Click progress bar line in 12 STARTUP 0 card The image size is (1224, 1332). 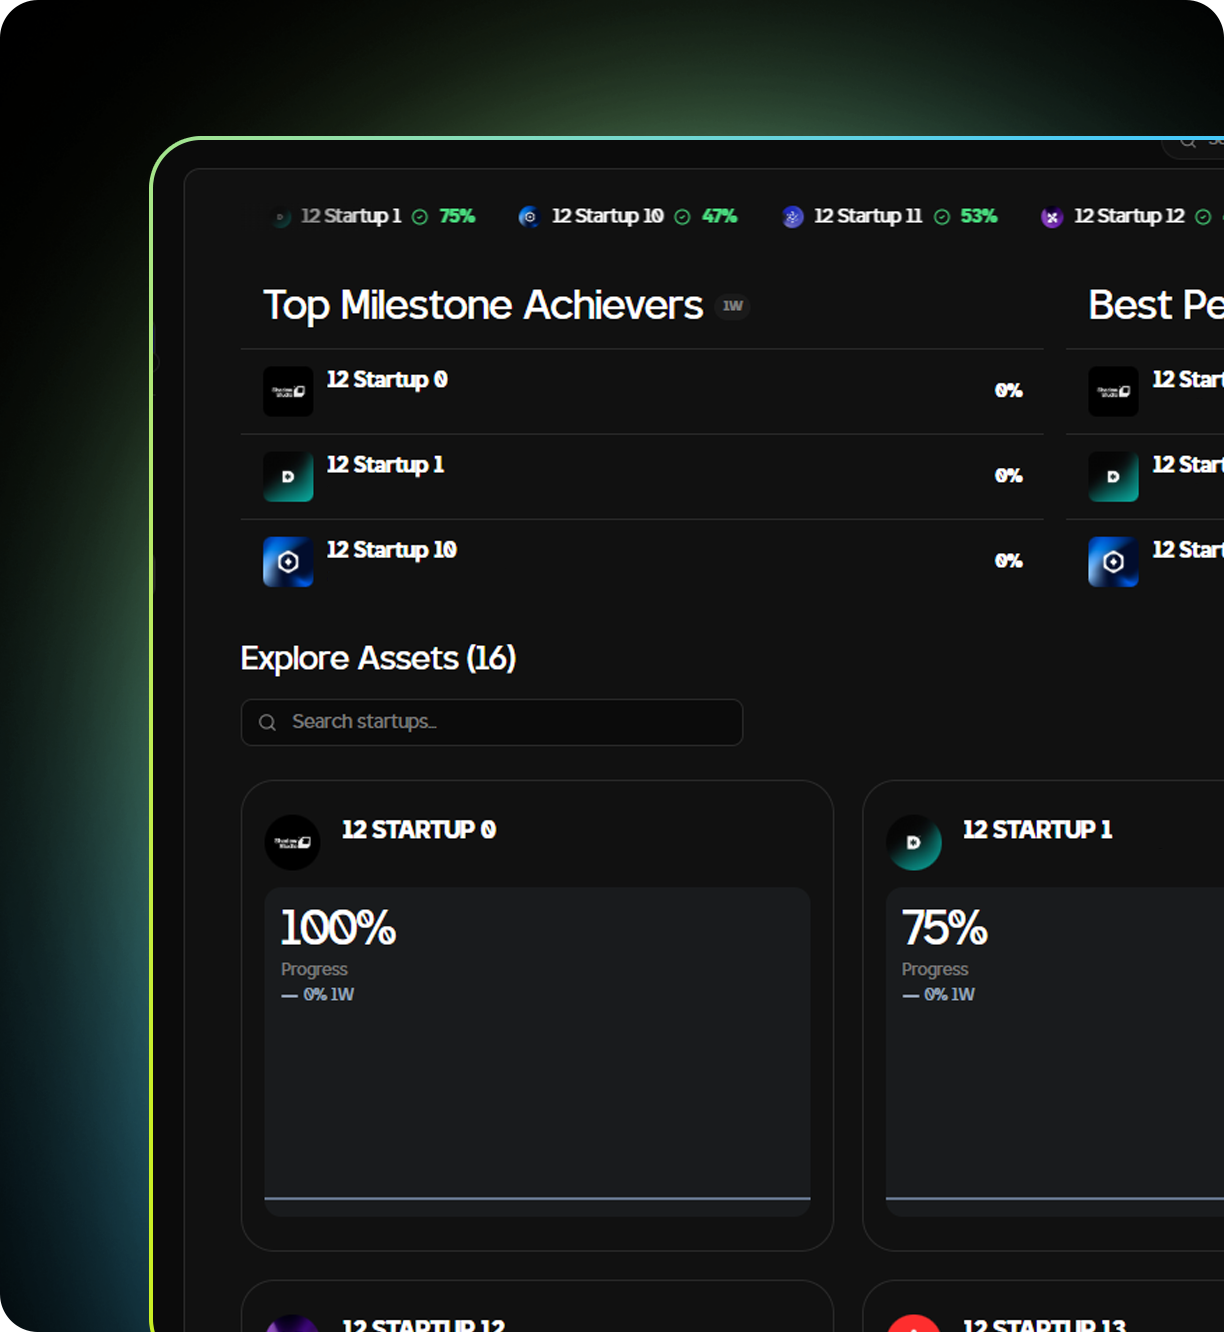click(x=537, y=1197)
